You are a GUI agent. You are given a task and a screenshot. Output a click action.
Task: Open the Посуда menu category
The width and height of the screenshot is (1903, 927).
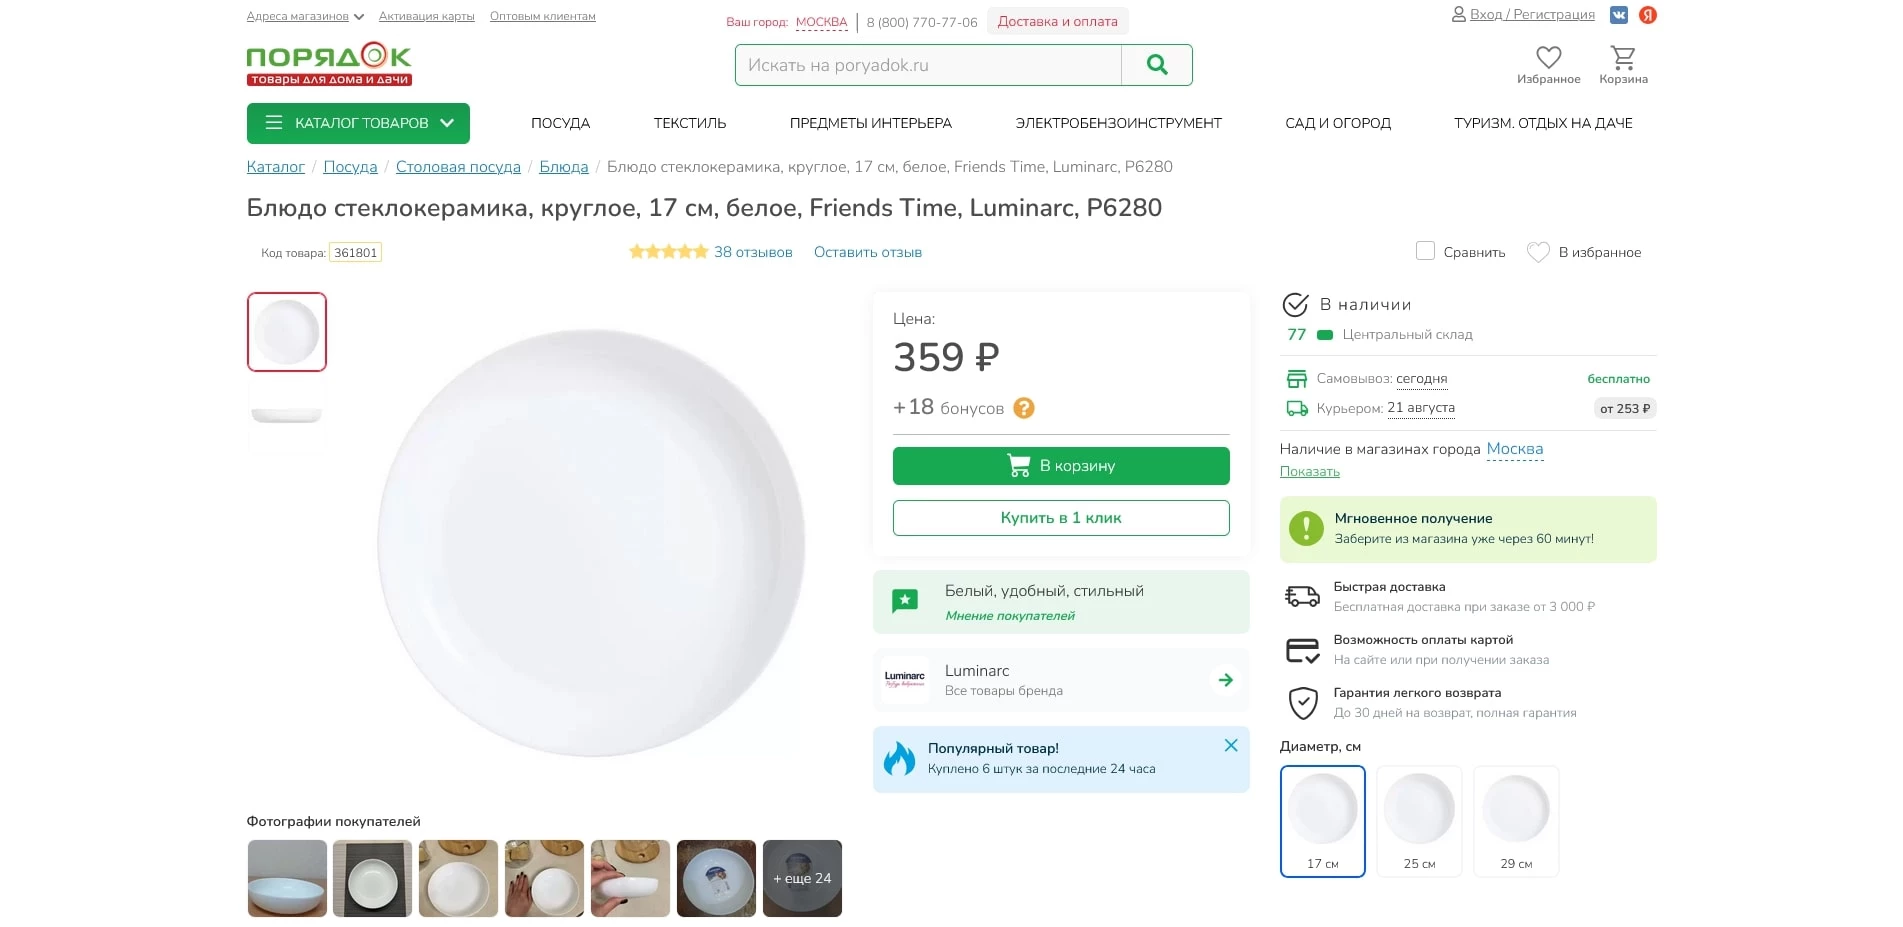(x=560, y=123)
